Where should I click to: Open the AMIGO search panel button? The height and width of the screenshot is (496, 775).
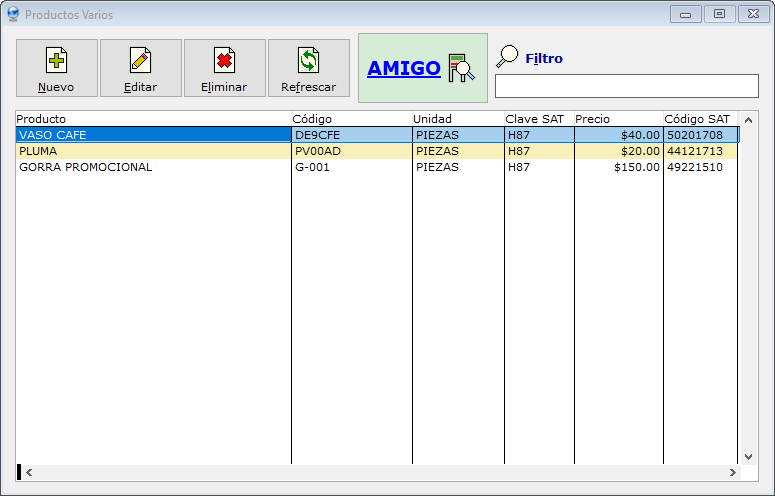[422, 68]
